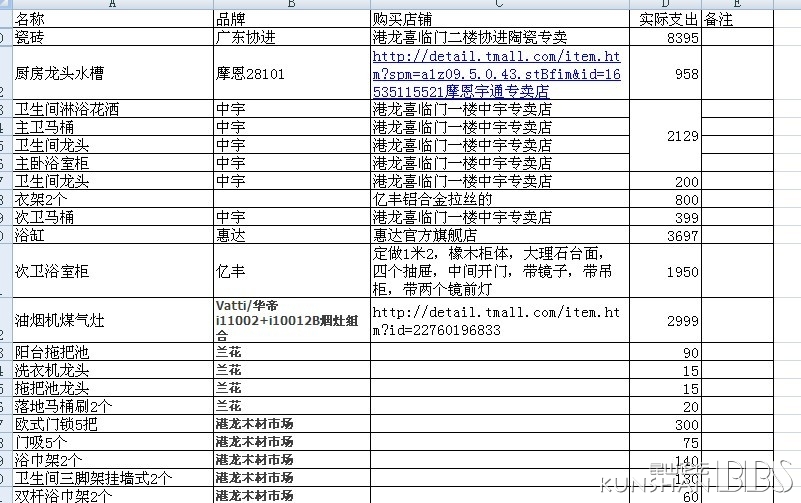The height and width of the screenshot is (503, 801).
Task: Select the amount cell 75
Action: pyautogui.click(x=666, y=442)
